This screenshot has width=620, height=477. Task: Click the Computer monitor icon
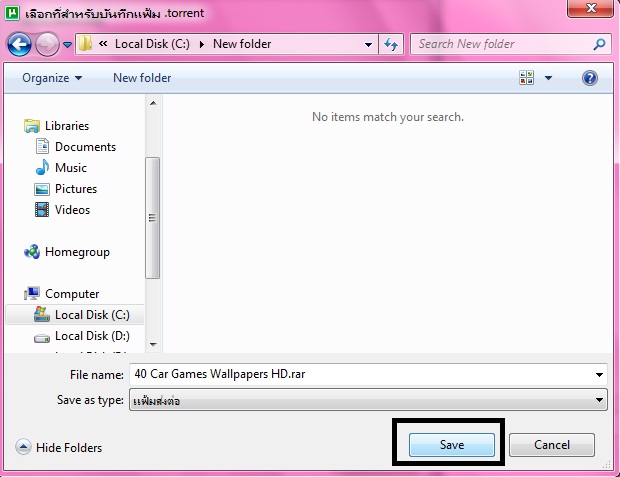click(x=32, y=293)
